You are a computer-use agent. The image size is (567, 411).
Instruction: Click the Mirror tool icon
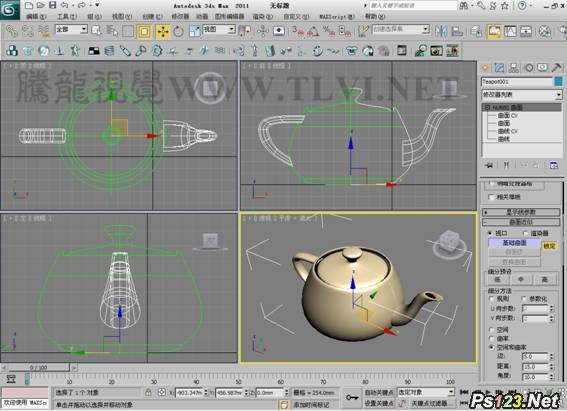(441, 31)
